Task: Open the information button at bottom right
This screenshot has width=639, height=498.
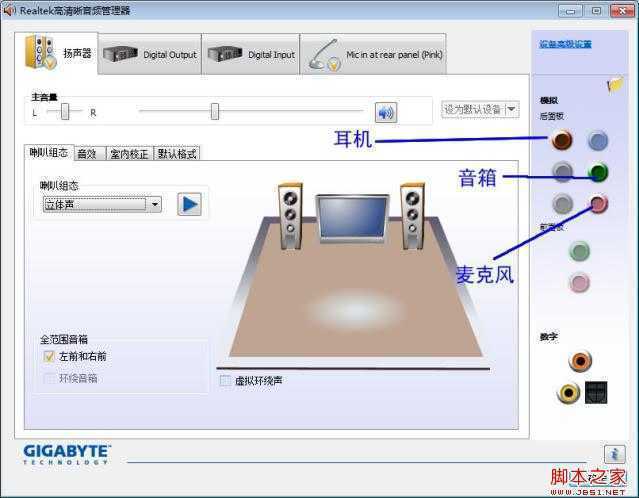Action: (615, 454)
